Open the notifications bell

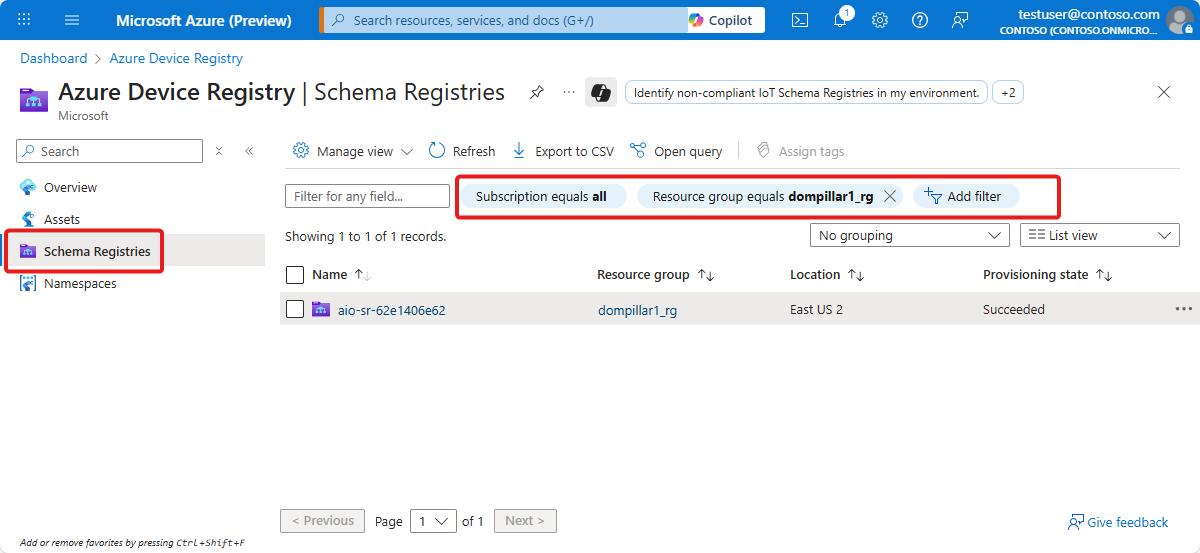pyautogui.click(x=840, y=20)
